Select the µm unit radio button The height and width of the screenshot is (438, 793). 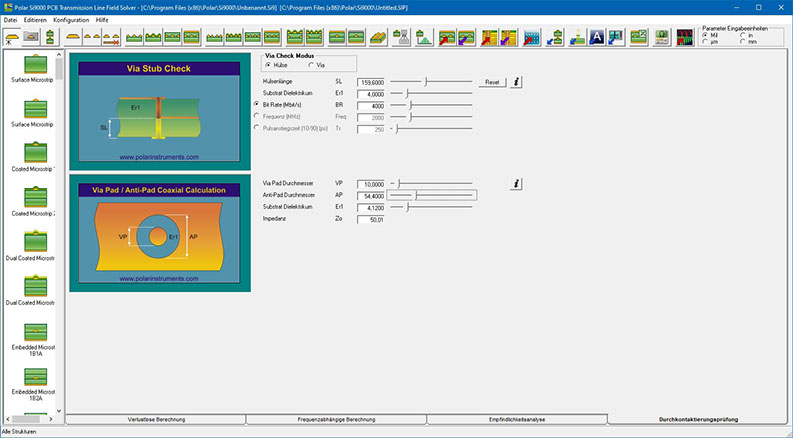click(705, 42)
